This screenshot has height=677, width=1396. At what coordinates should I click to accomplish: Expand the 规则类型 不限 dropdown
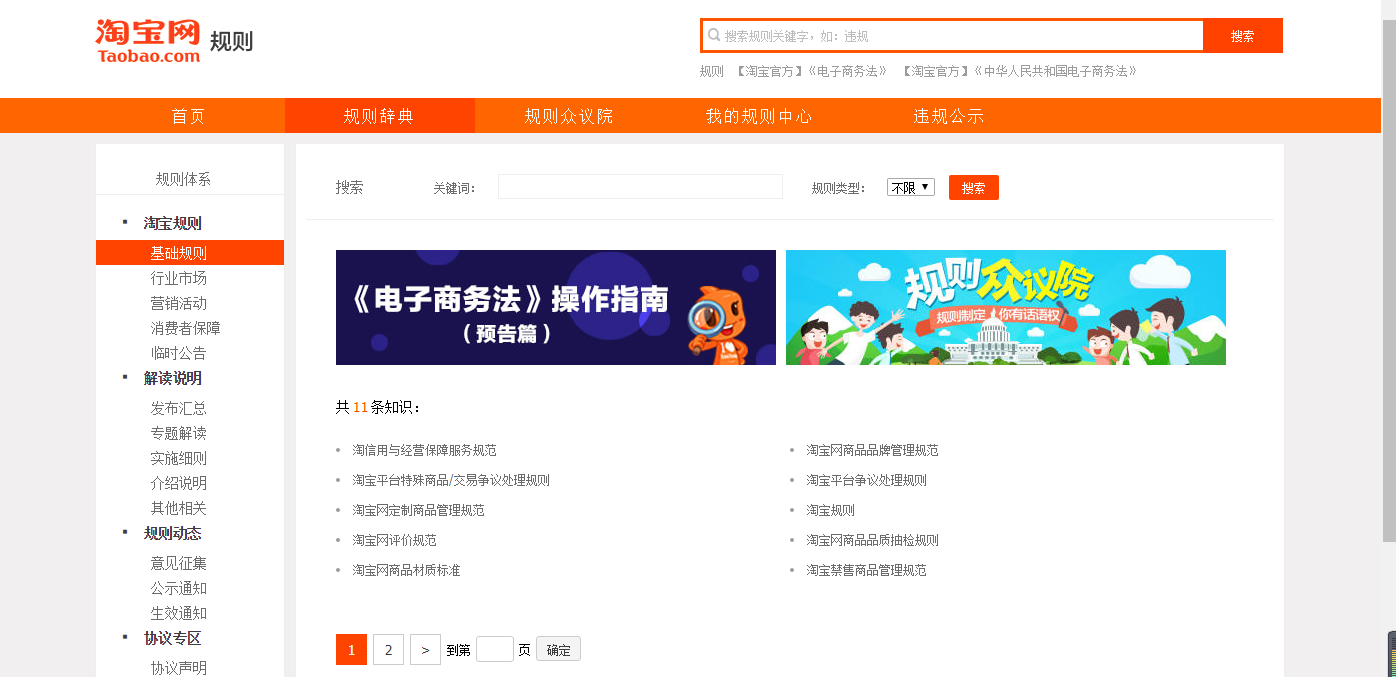click(x=910, y=187)
